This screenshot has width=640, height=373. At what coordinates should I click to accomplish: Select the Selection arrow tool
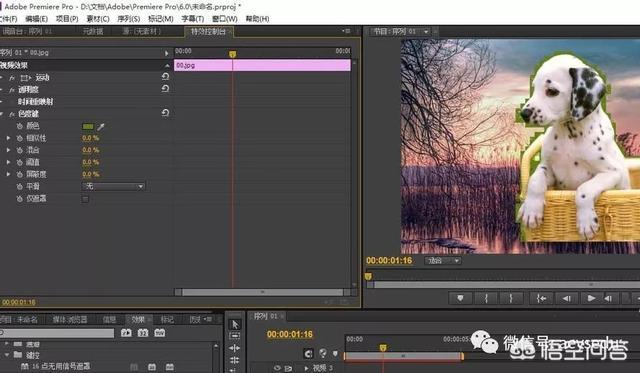[x=235, y=324]
